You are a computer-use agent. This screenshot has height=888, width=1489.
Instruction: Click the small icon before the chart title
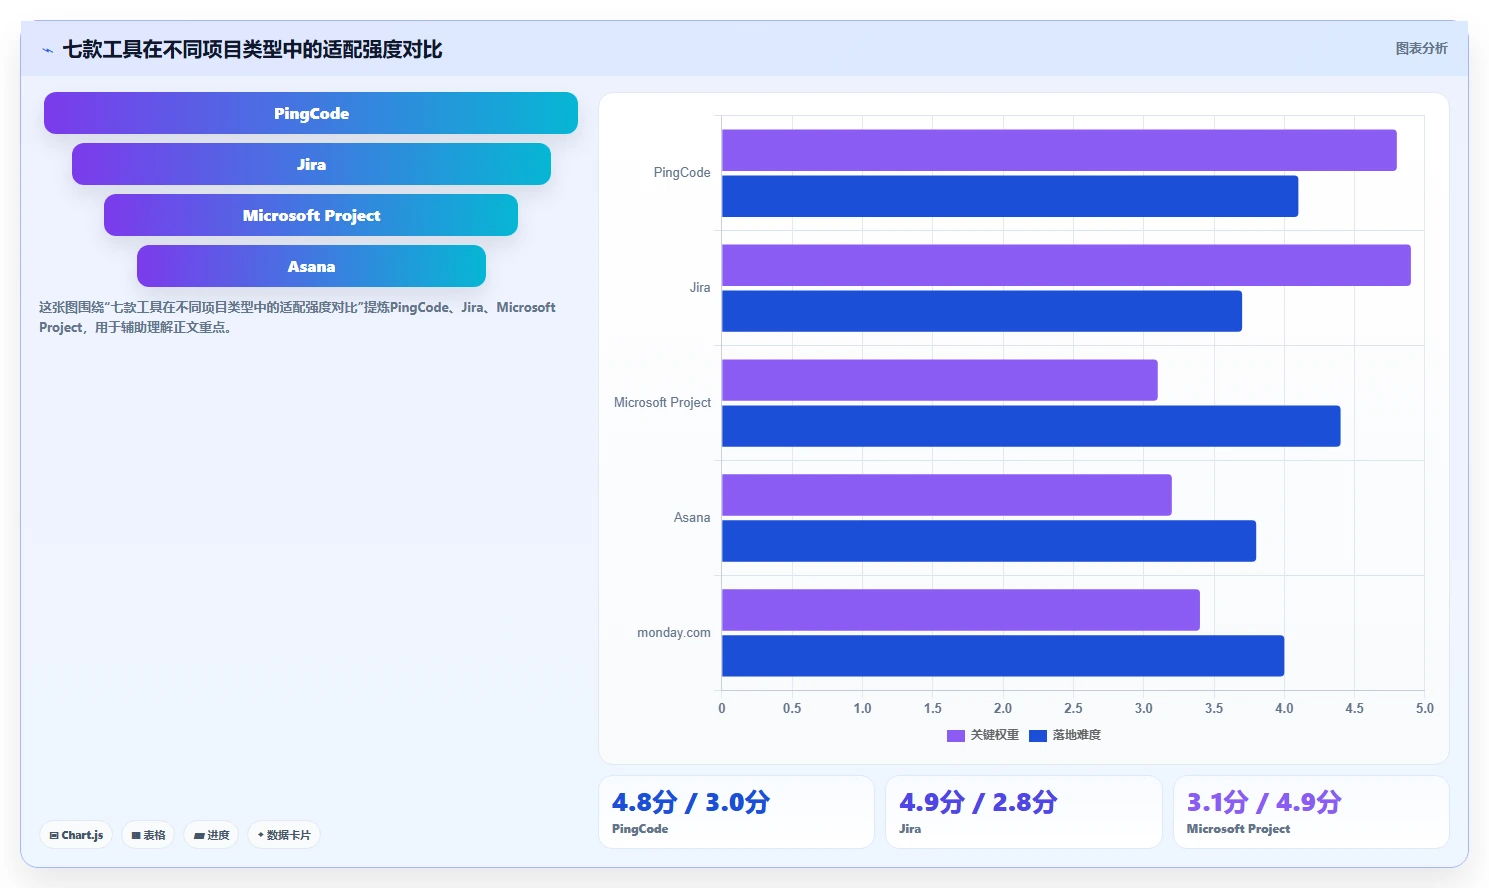click(47, 50)
